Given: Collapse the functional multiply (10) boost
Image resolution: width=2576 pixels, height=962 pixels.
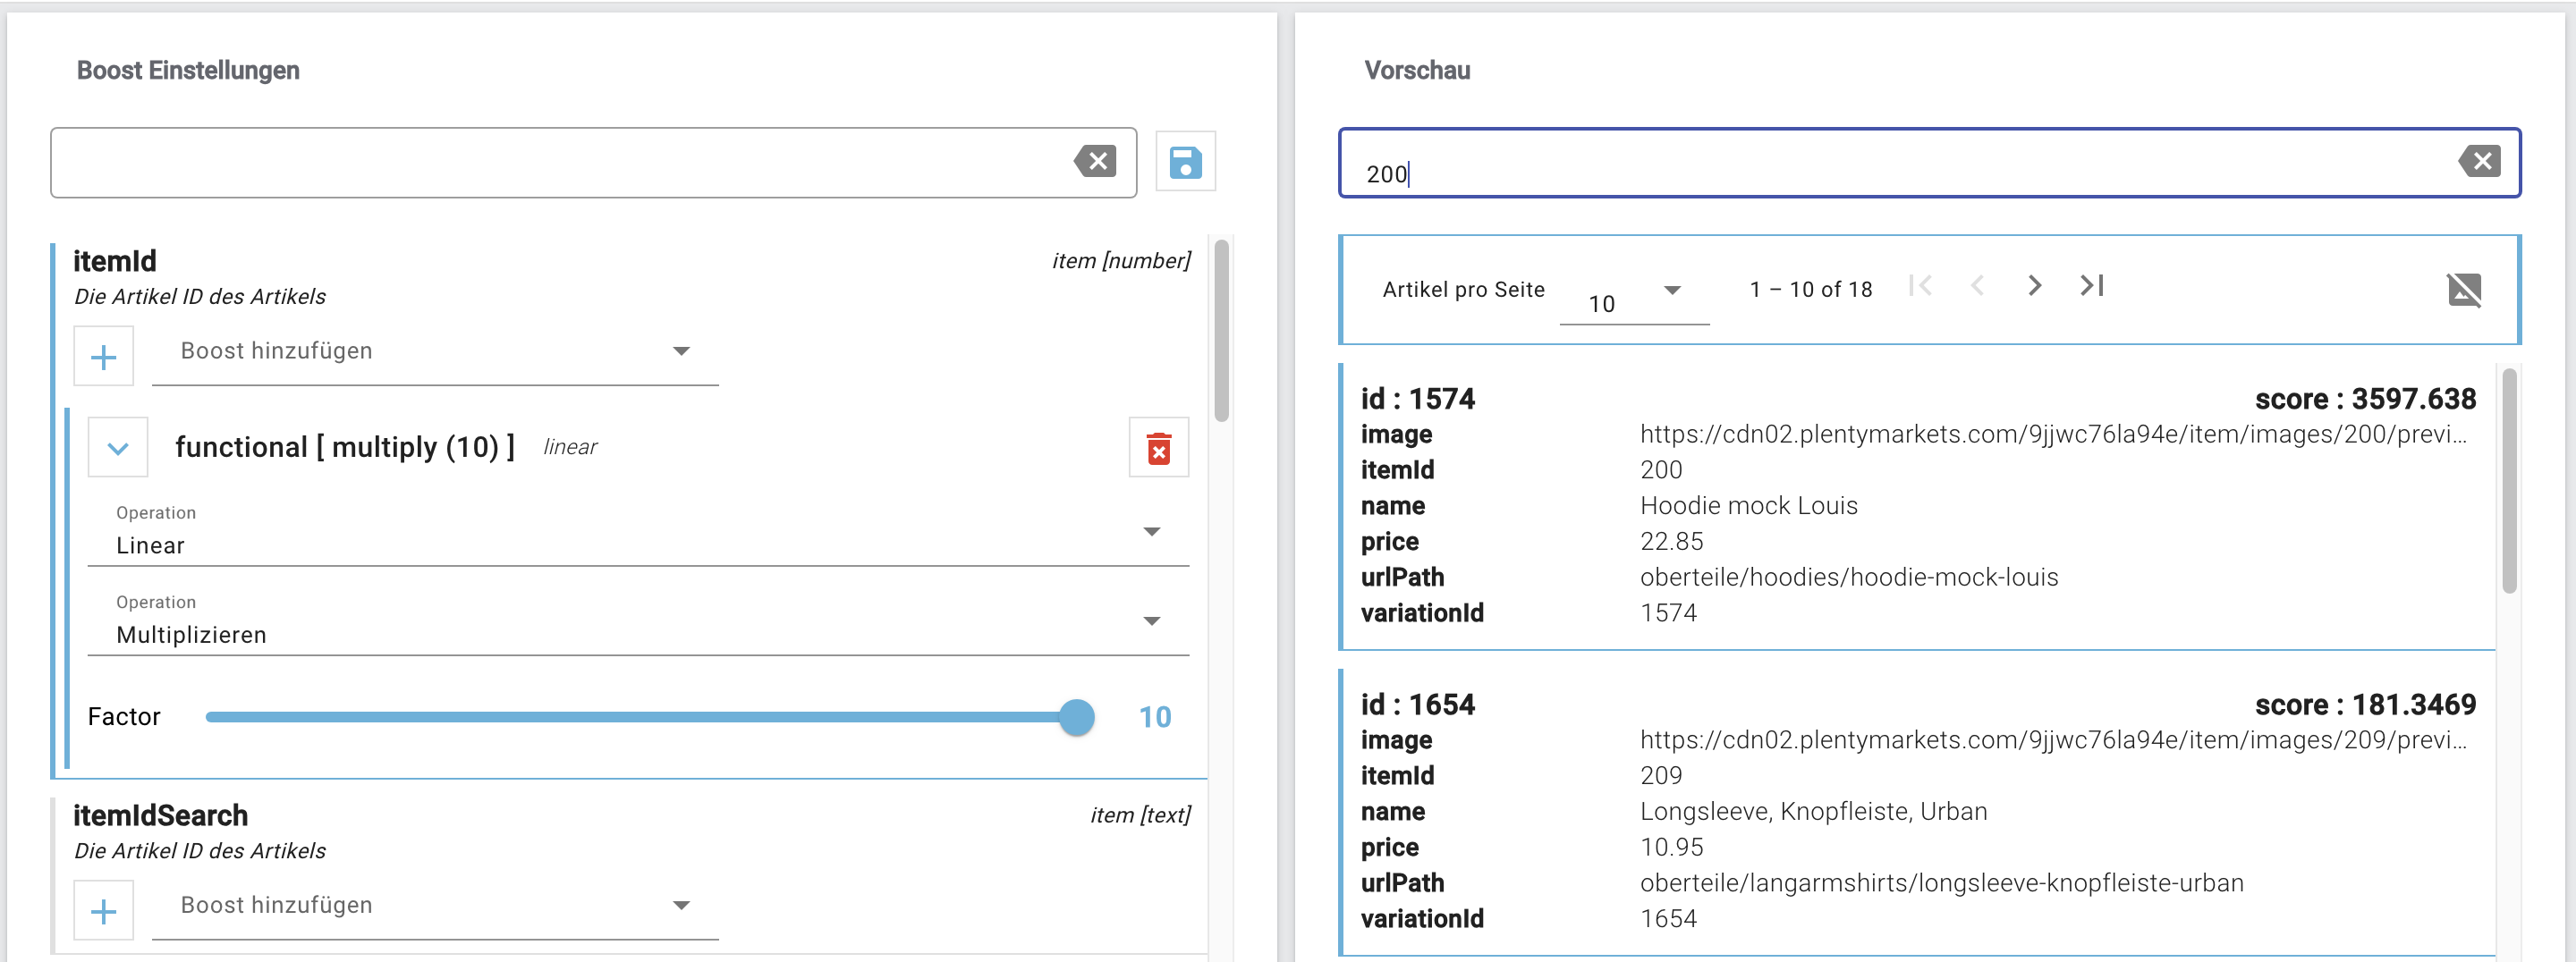Looking at the screenshot, I should pyautogui.click(x=118, y=448).
